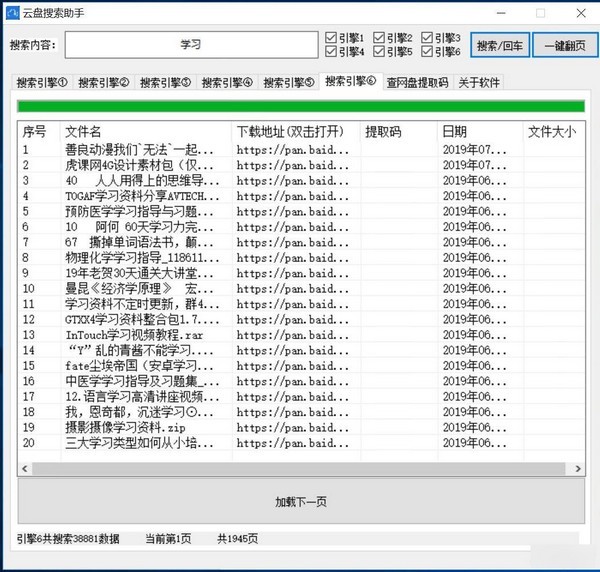The image size is (600, 572).
Task: Select row InTouch学习视频教程.rar
Action: coord(301,335)
